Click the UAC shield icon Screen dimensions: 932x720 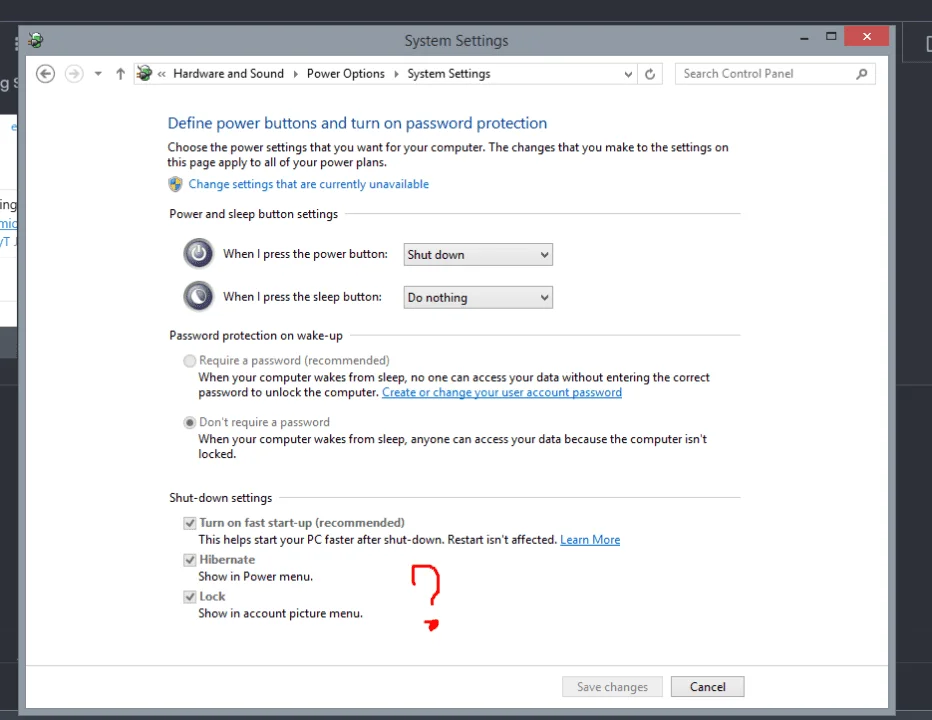tap(175, 184)
